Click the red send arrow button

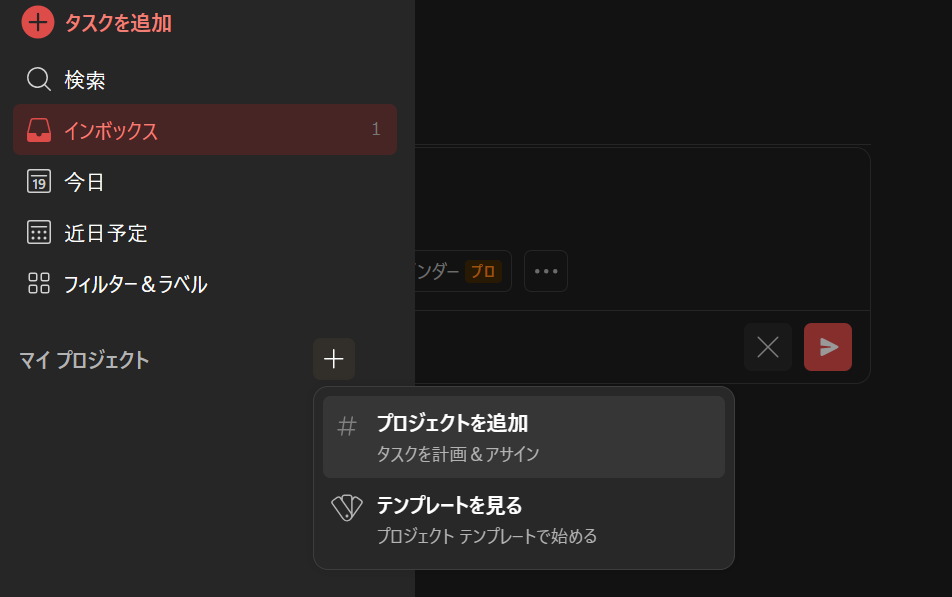(x=828, y=347)
